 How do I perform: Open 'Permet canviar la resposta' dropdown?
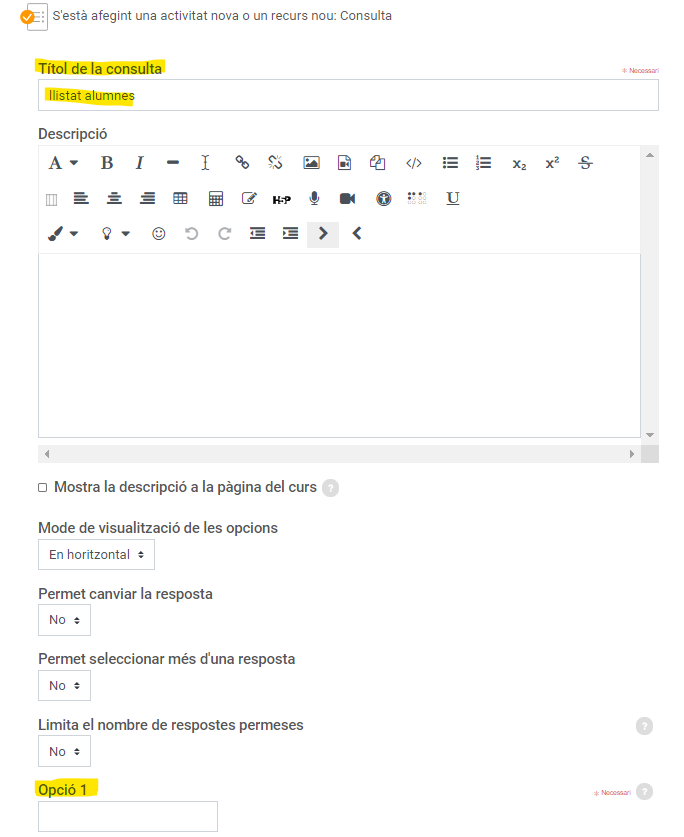[64, 620]
